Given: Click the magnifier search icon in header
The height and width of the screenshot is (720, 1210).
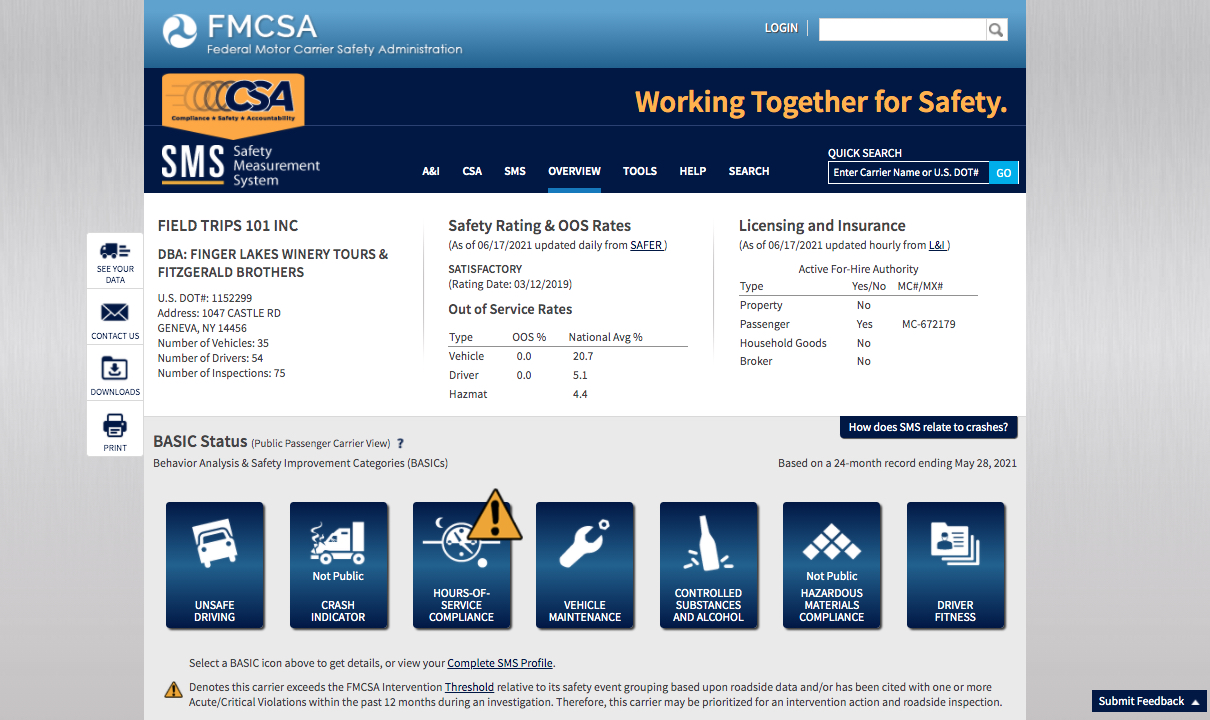Looking at the screenshot, I should [996, 30].
